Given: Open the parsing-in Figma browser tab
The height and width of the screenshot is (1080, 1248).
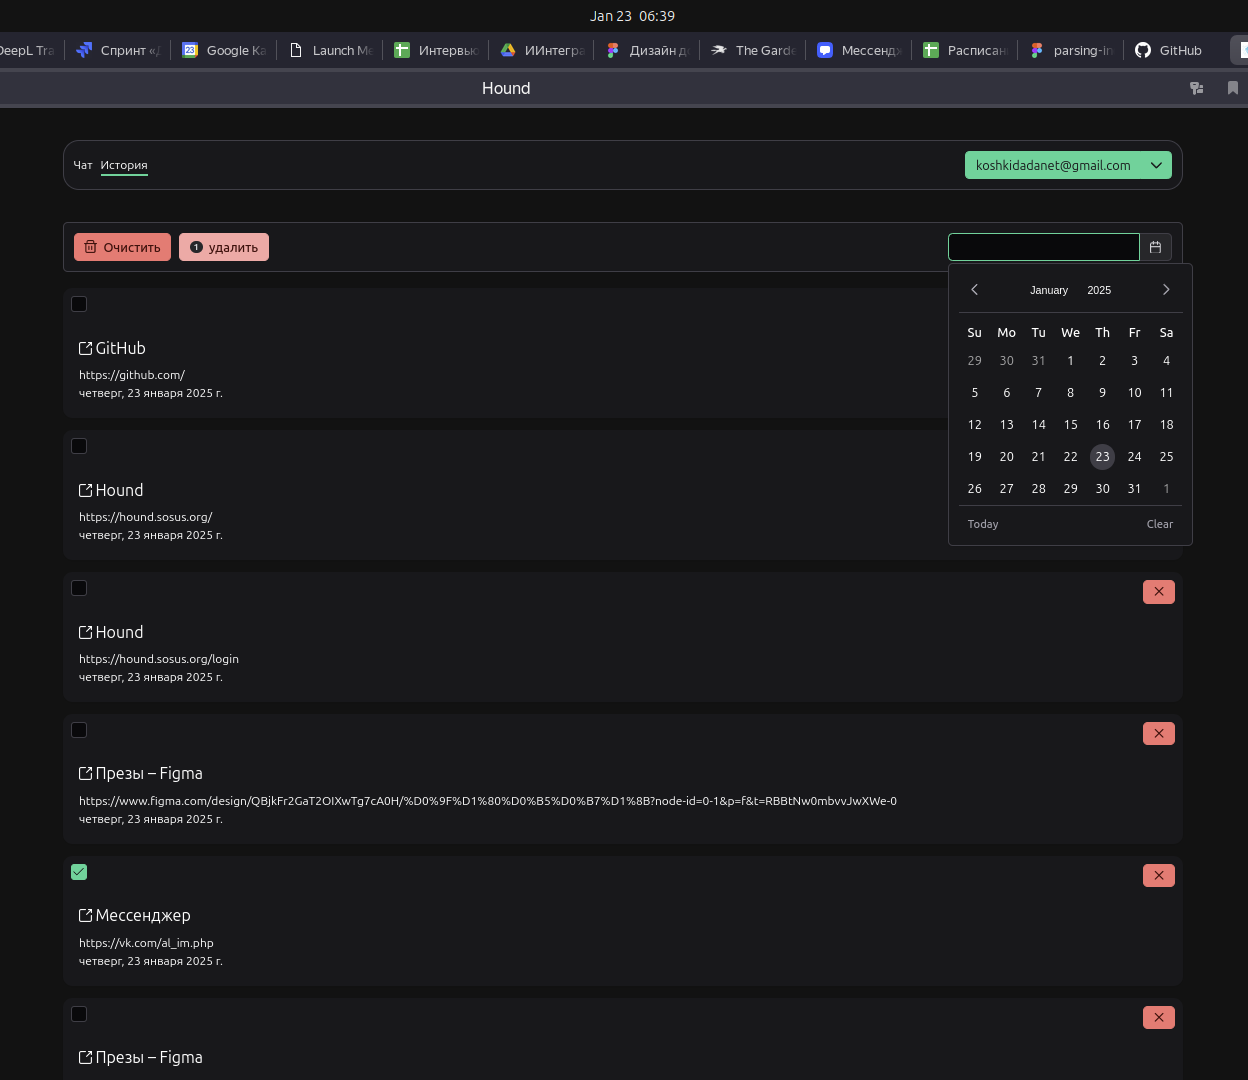Looking at the screenshot, I should click(x=1071, y=50).
